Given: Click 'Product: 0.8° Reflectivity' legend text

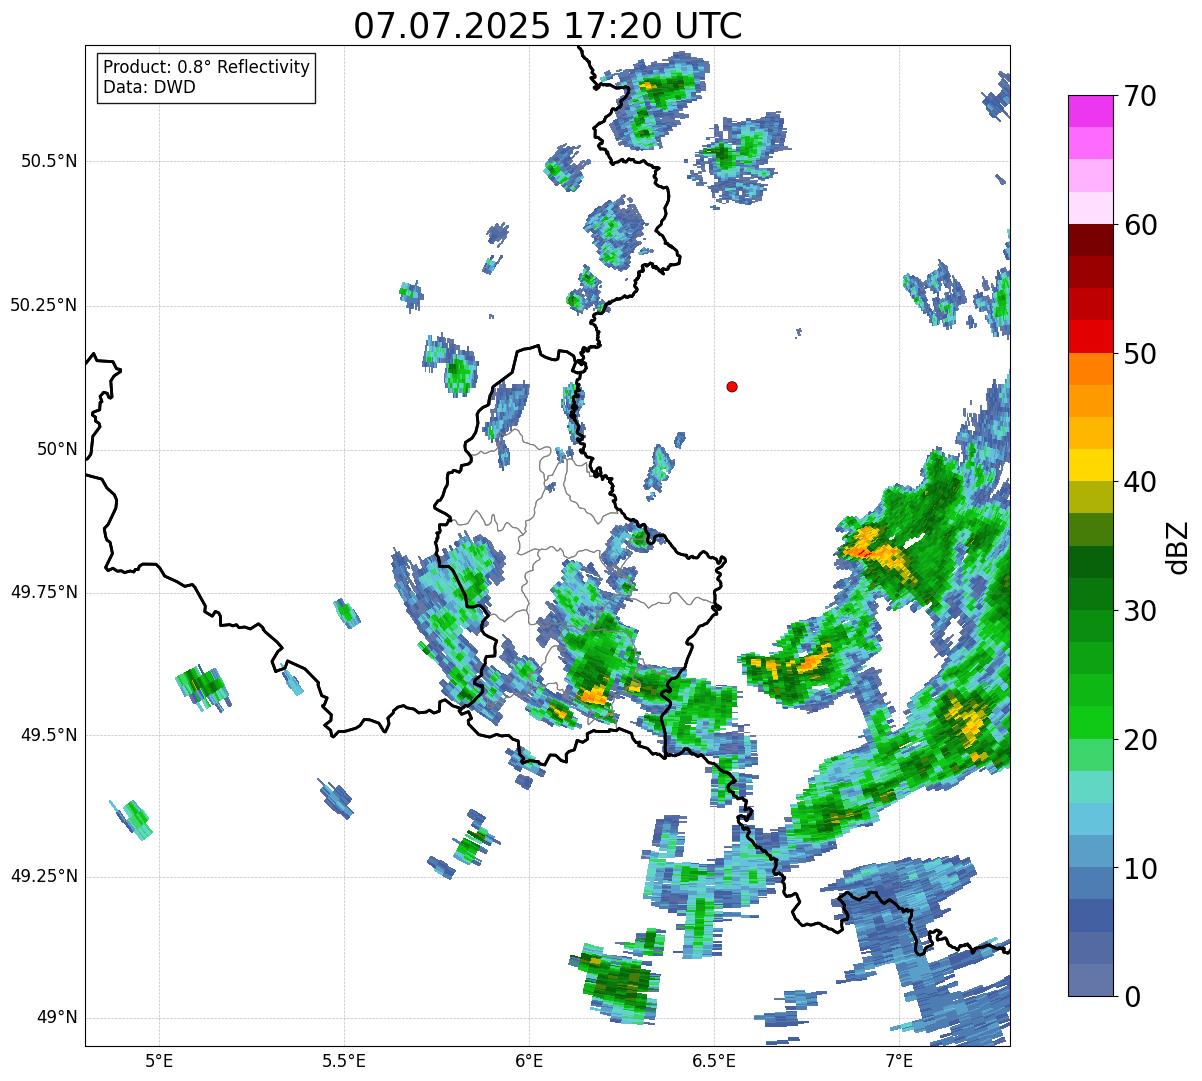Looking at the screenshot, I should coord(207,67).
